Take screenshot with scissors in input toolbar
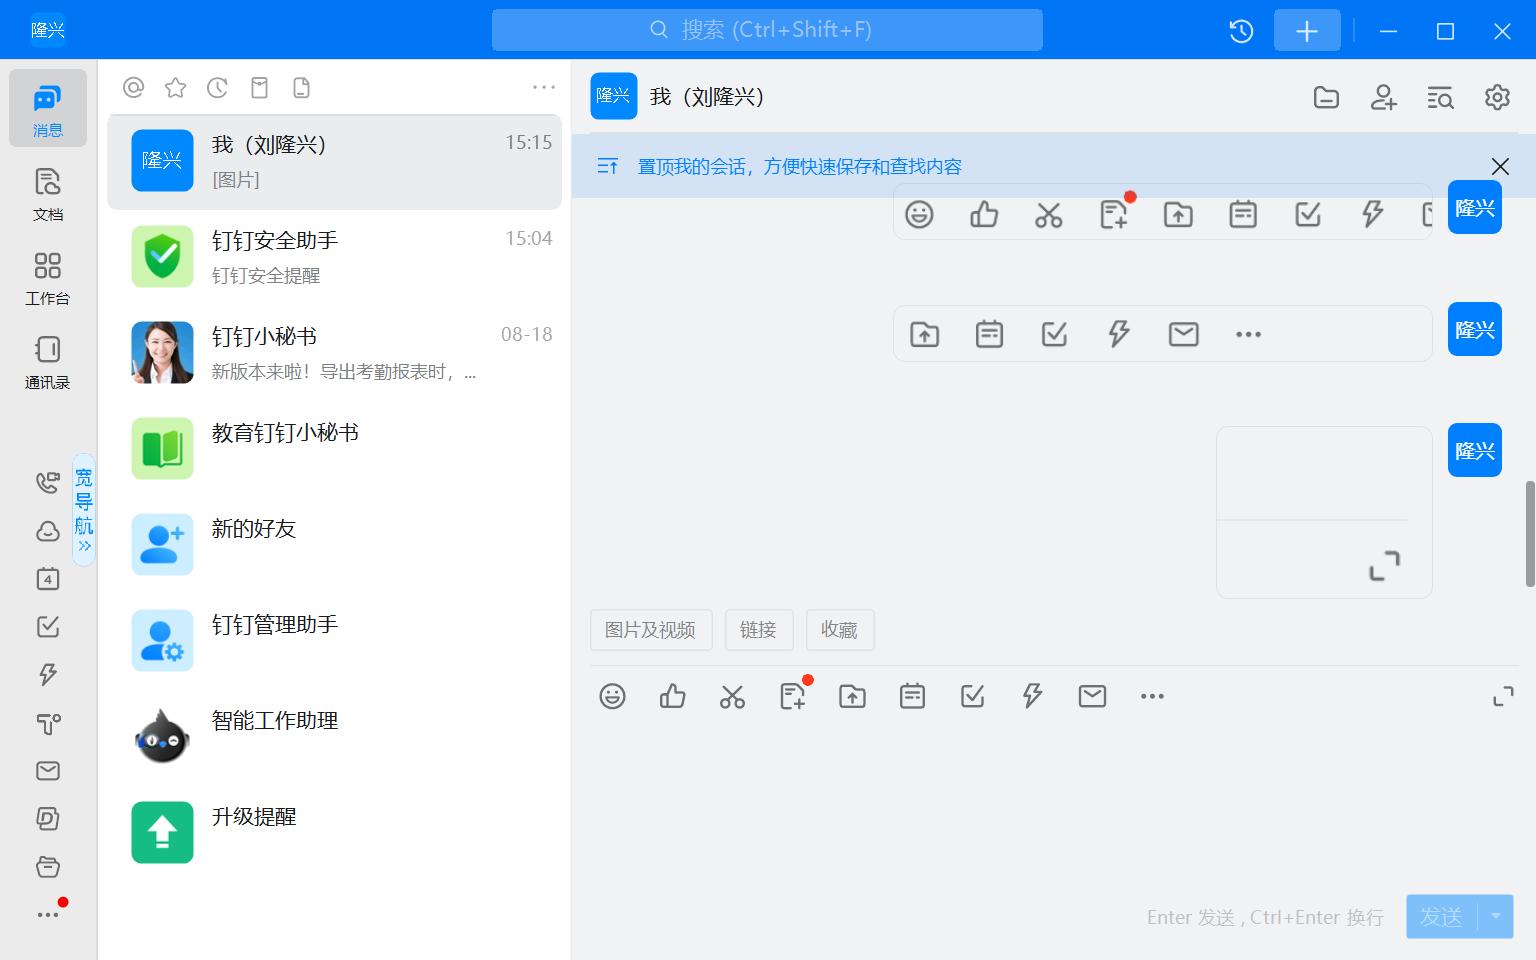Viewport: 1536px width, 960px height. 732,696
